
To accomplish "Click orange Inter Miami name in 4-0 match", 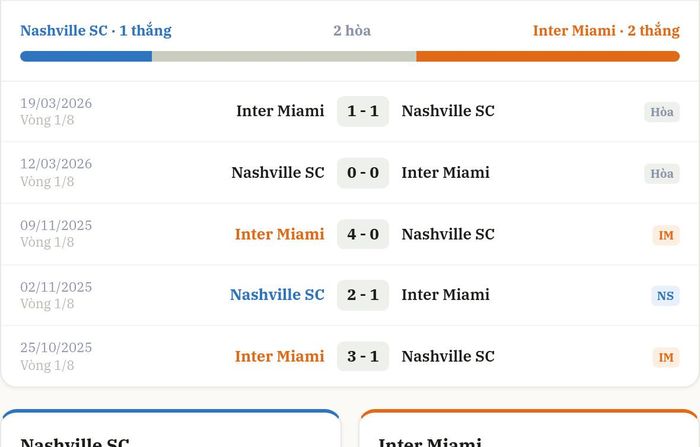I will (x=279, y=234).
